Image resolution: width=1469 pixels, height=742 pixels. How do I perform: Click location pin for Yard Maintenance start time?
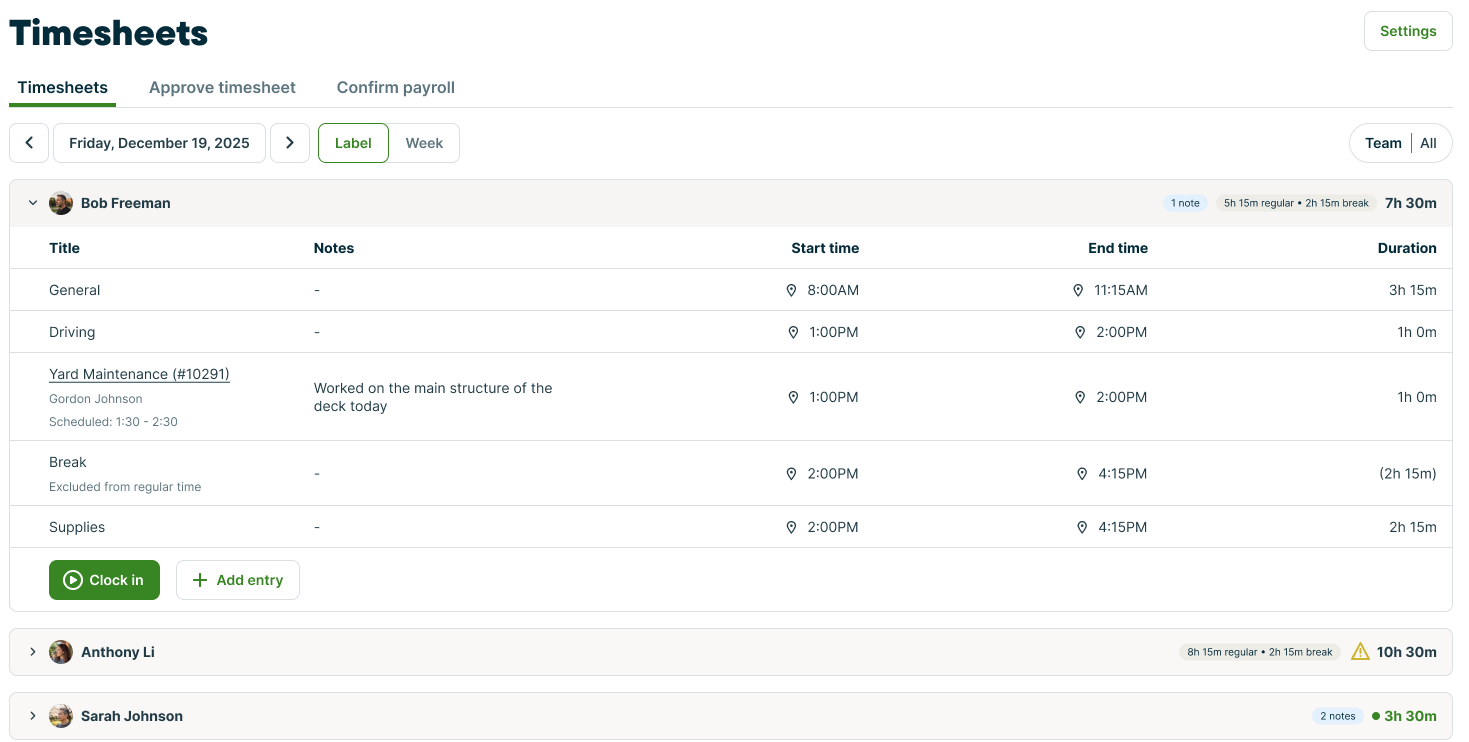793,398
